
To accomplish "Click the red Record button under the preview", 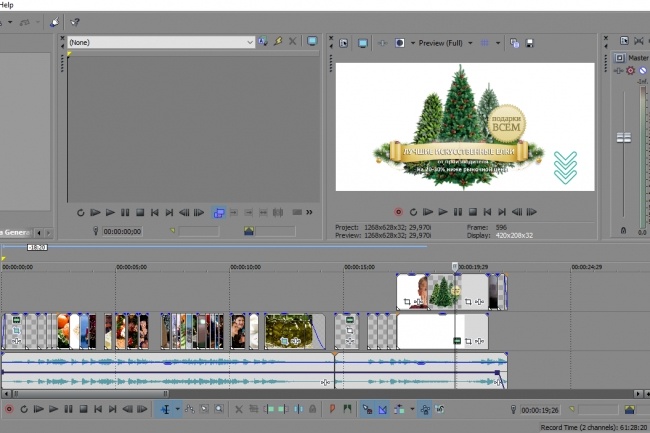I will coord(398,212).
